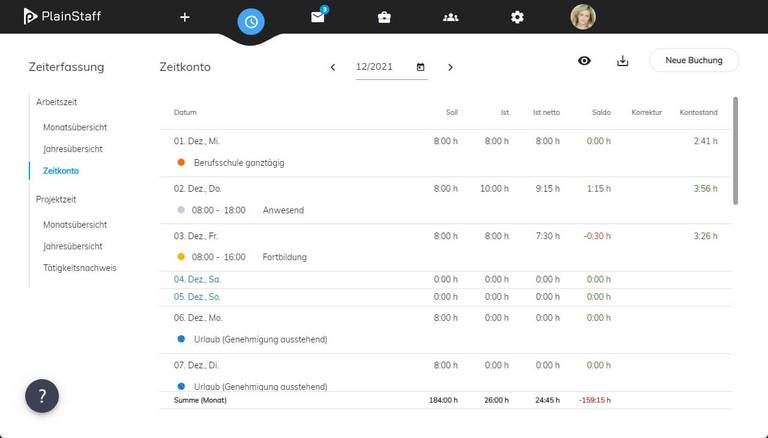Open the mail inbox icon
Viewport: 768px width, 438px height.
(x=318, y=17)
